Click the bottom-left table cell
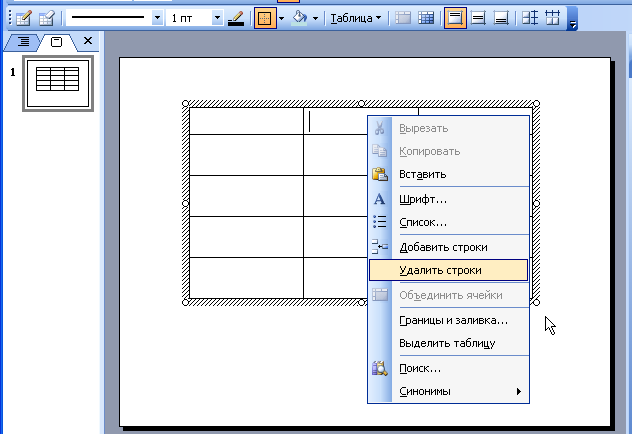The width and height of the screenshot is (632, 434). pos(246,278)
